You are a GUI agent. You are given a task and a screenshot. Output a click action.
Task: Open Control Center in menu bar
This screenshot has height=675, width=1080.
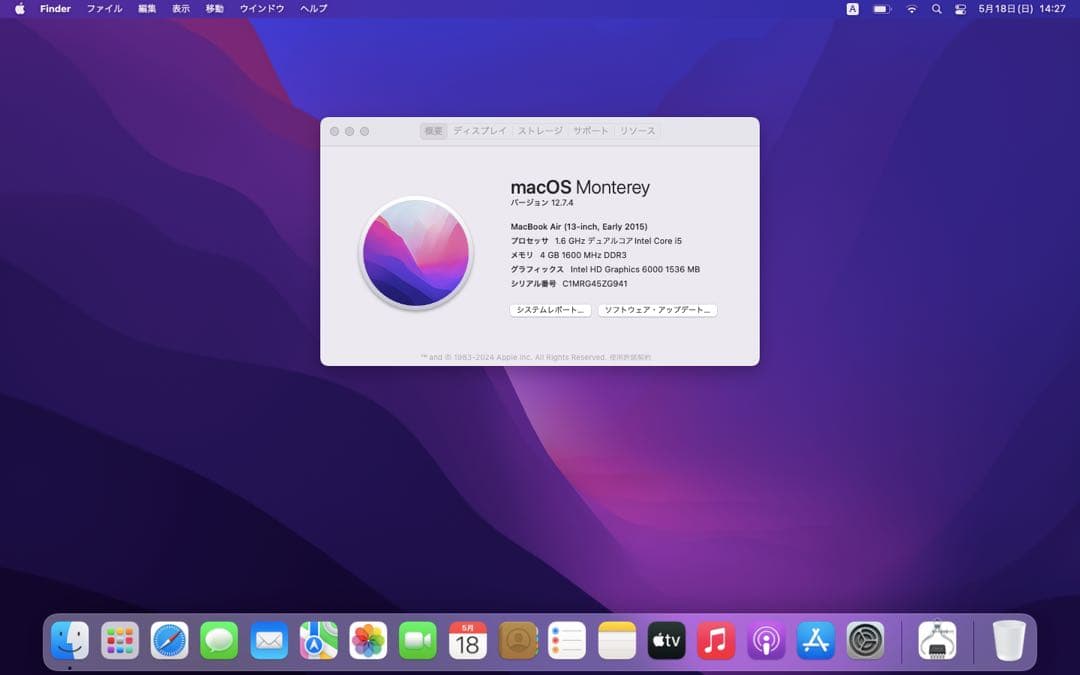pos(960,9)
